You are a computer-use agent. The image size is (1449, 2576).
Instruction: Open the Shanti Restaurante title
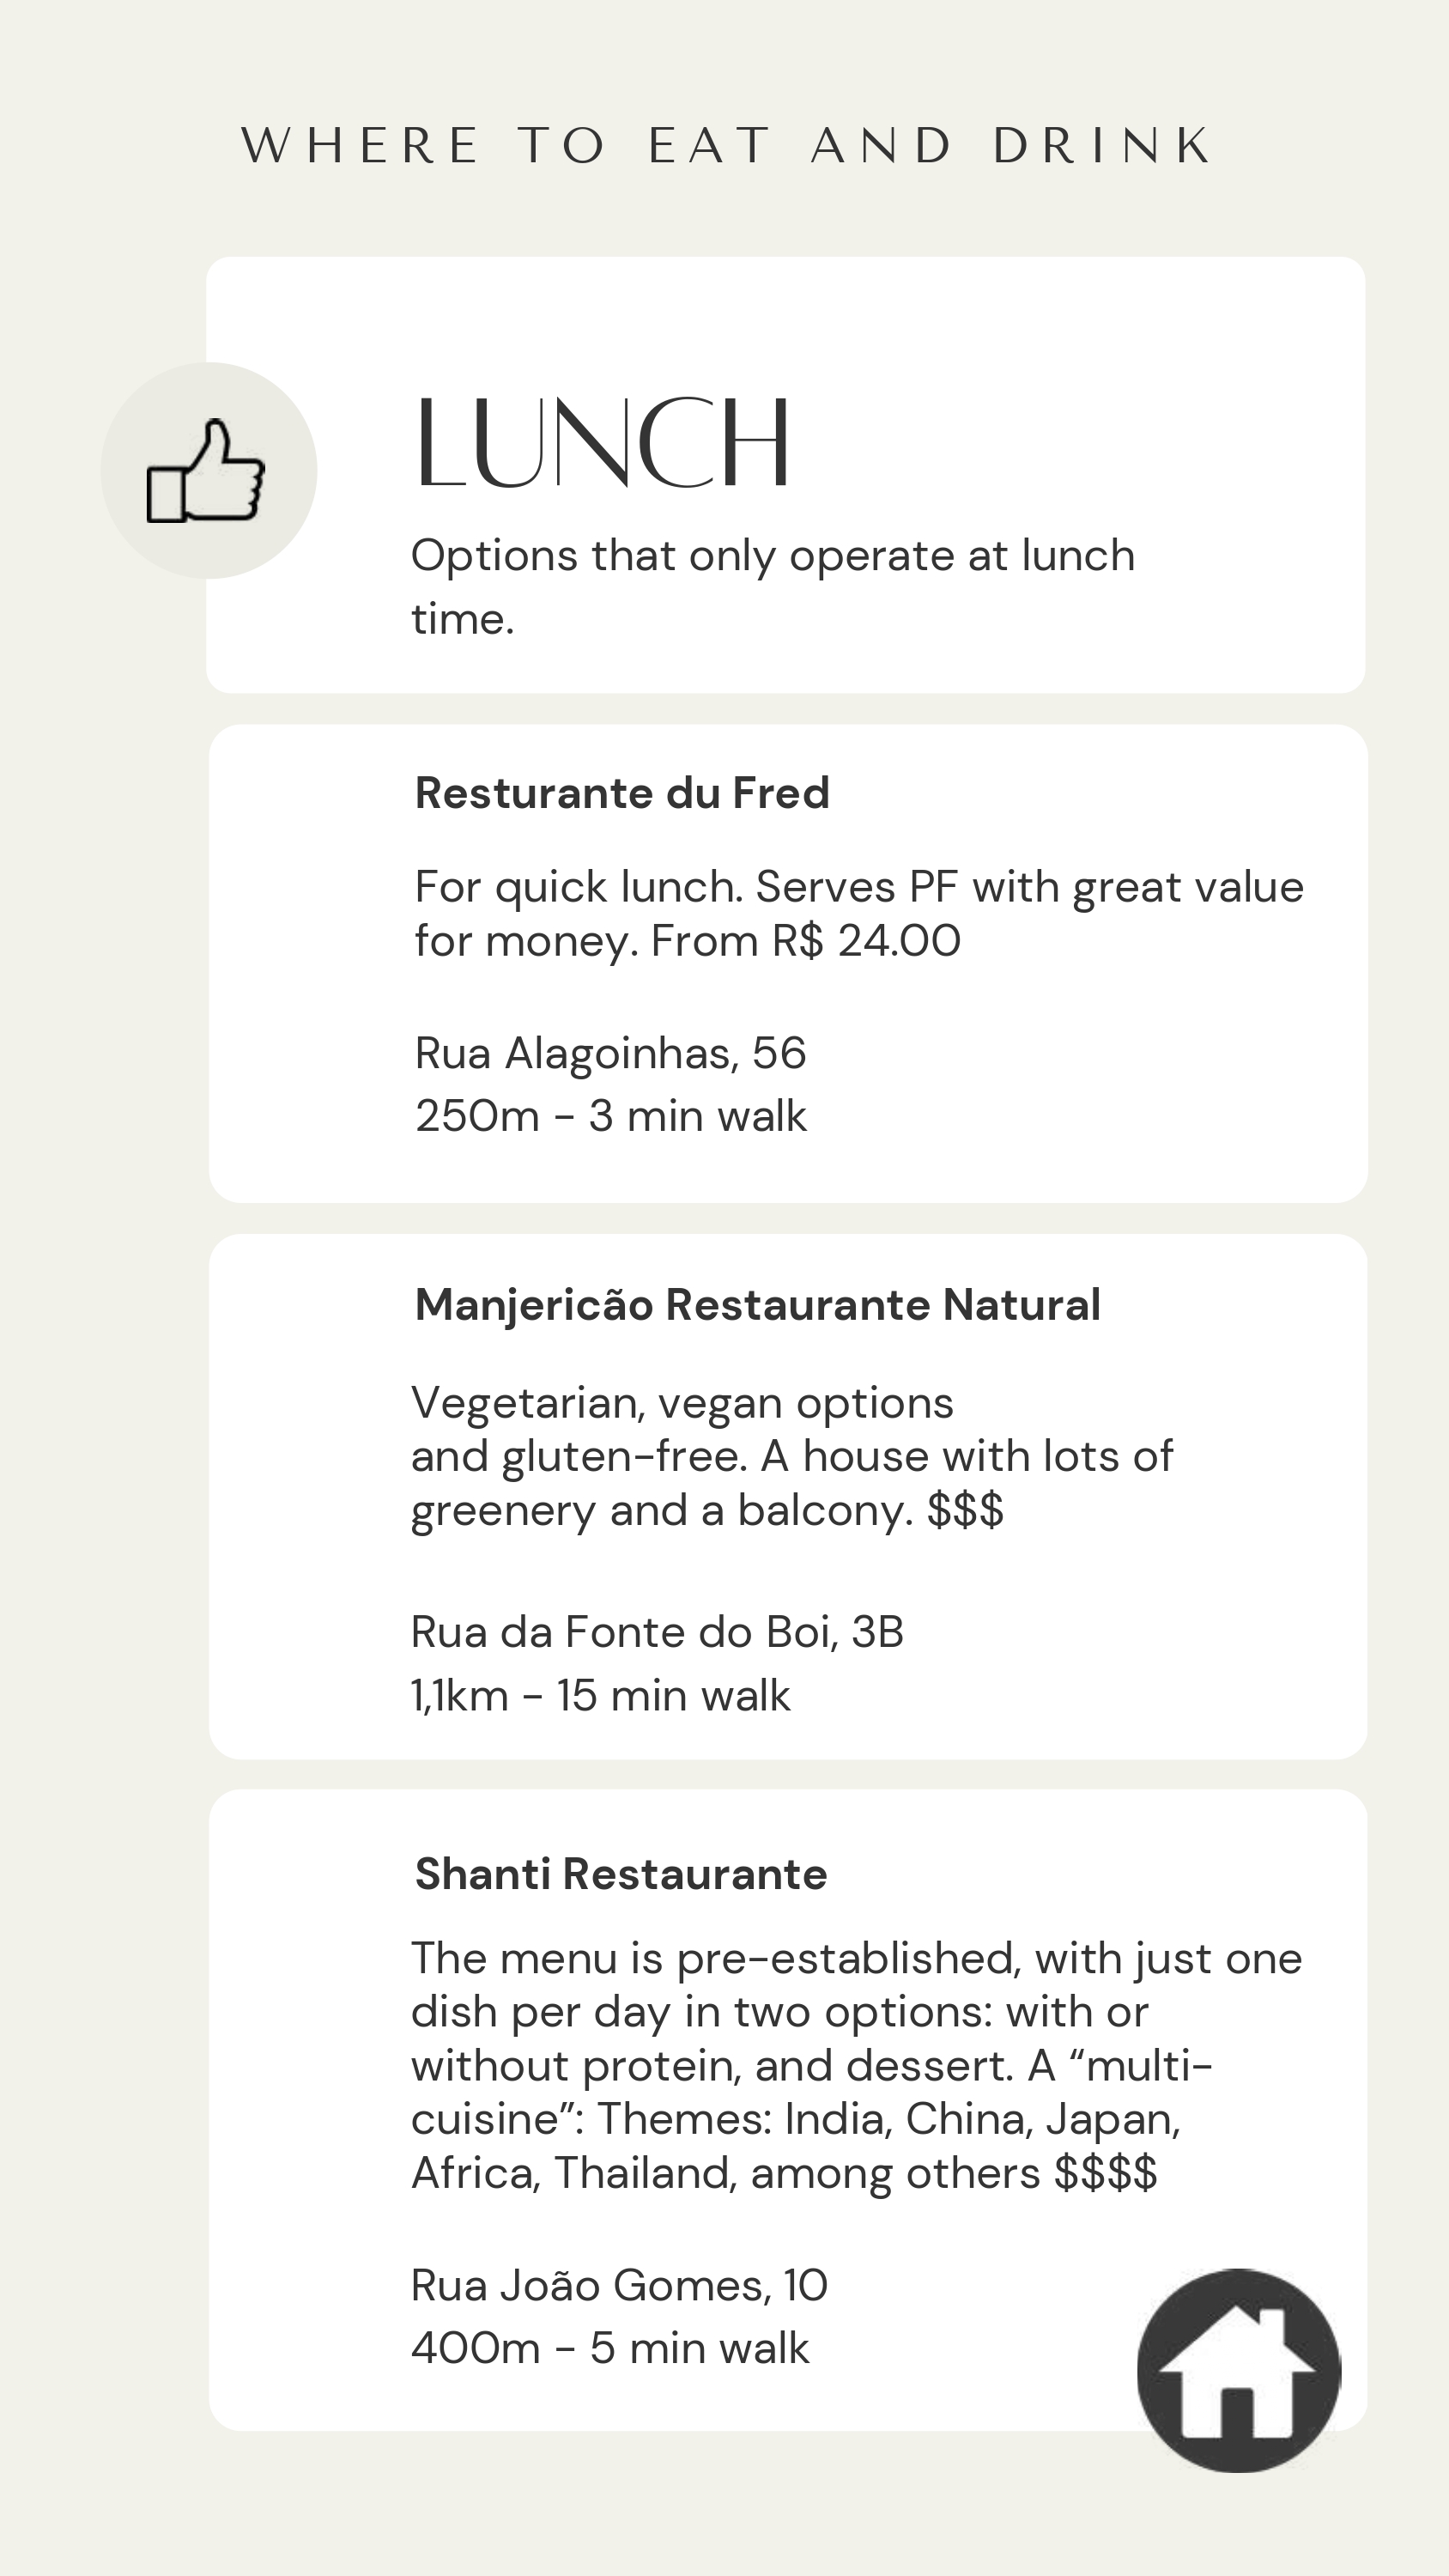[x=621, y=1874]
